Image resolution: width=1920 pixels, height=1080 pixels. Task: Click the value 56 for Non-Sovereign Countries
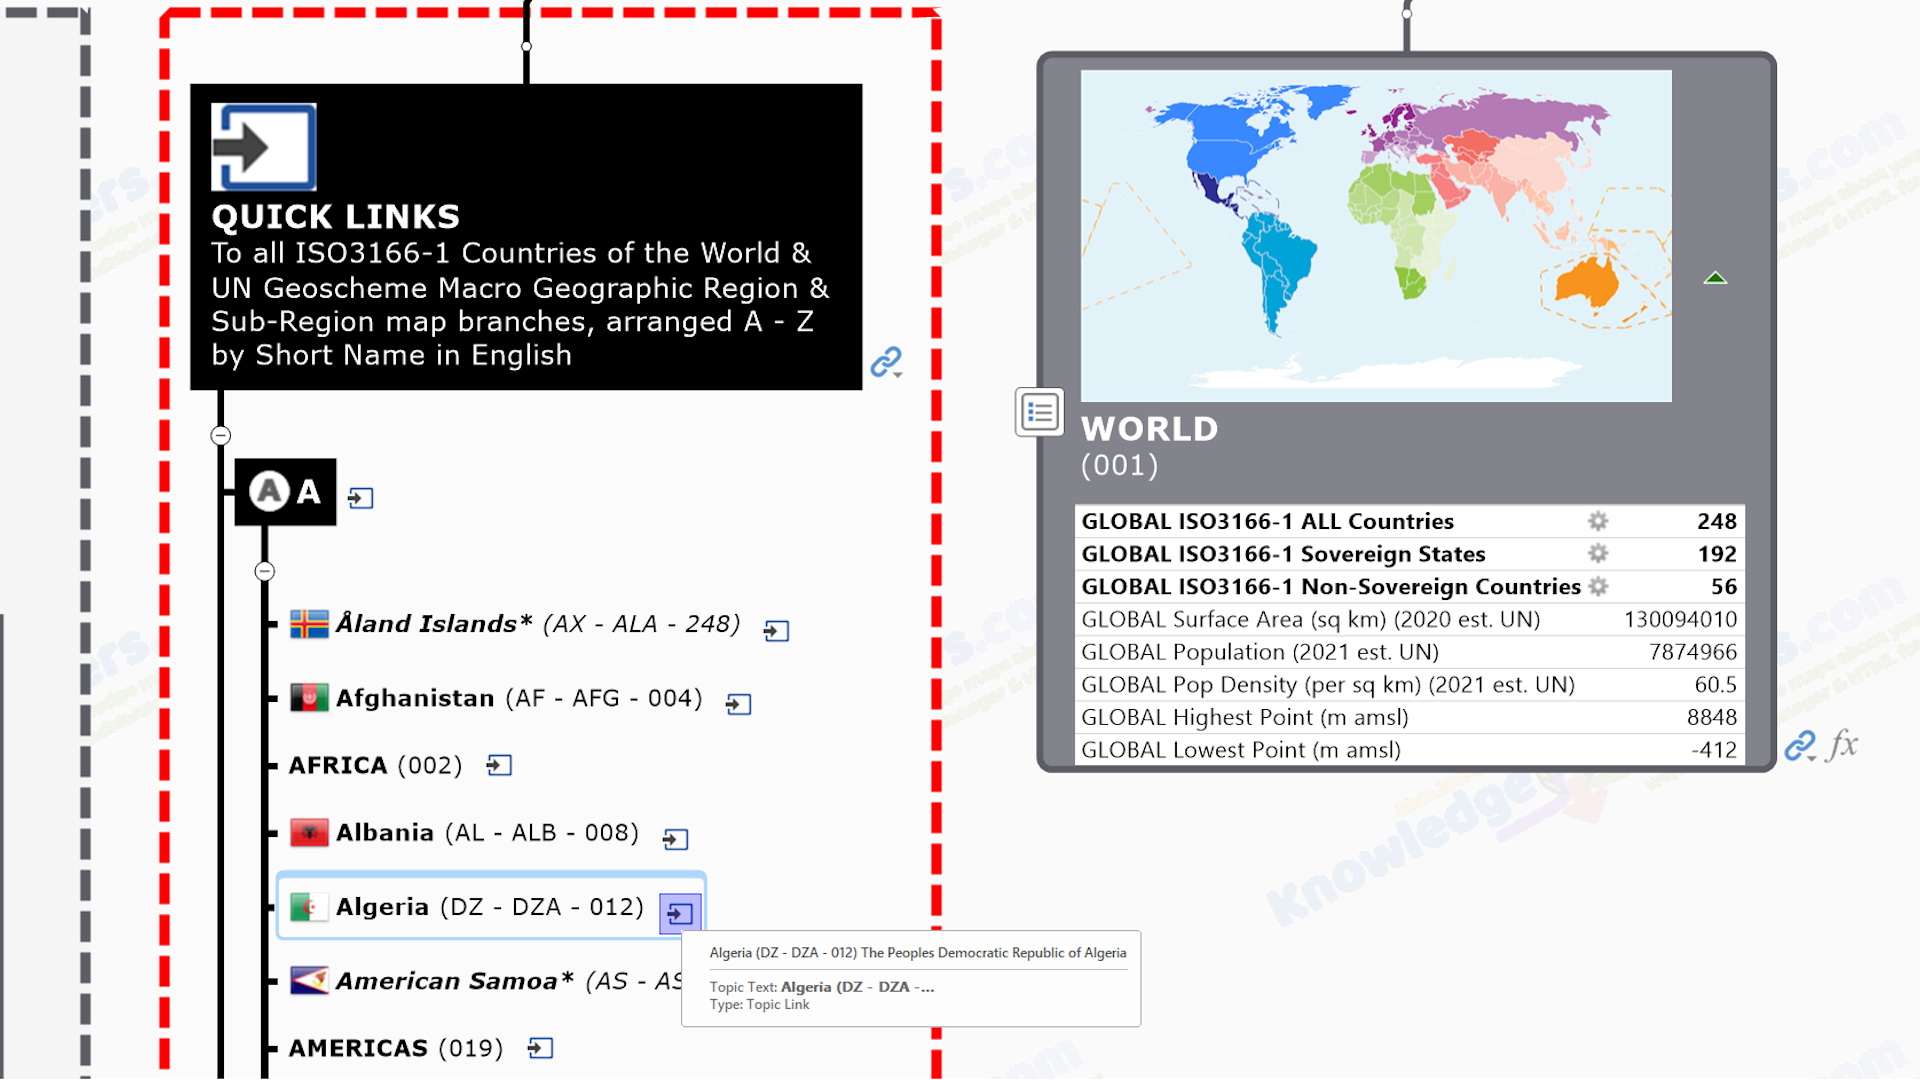pyautogui.click(x=1724, y=587)
